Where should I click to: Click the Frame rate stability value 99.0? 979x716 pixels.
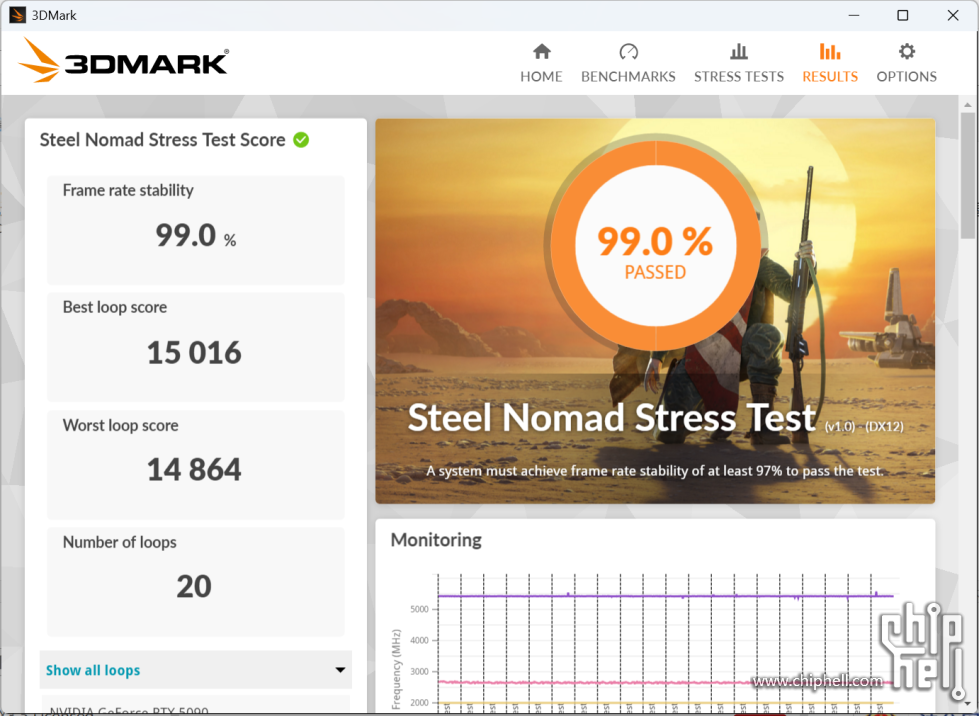click(185, 235)
